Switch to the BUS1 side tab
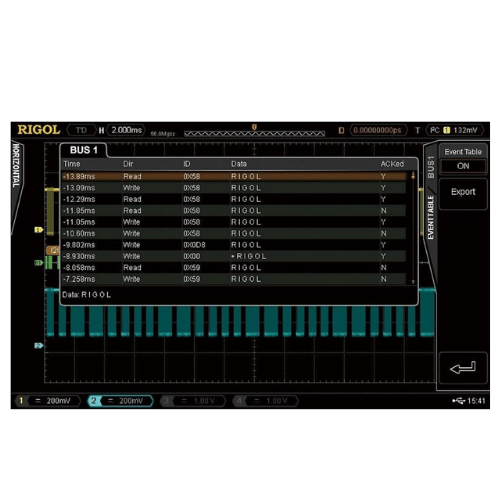 click(431, 167)
